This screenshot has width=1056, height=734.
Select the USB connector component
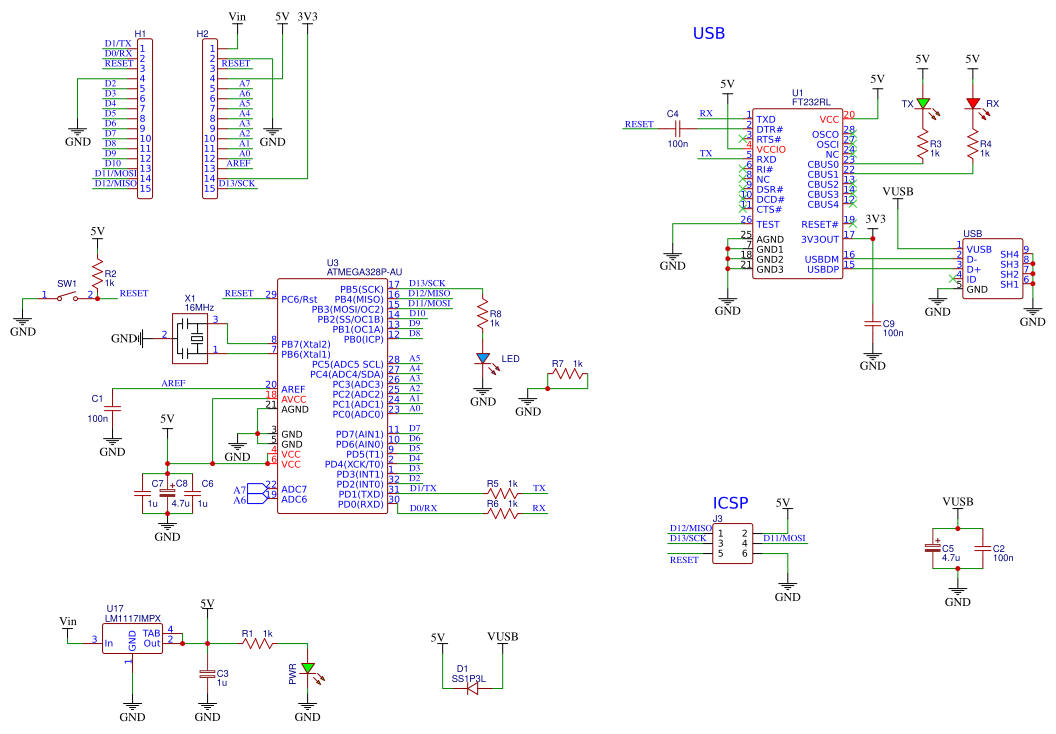(993, 269)
